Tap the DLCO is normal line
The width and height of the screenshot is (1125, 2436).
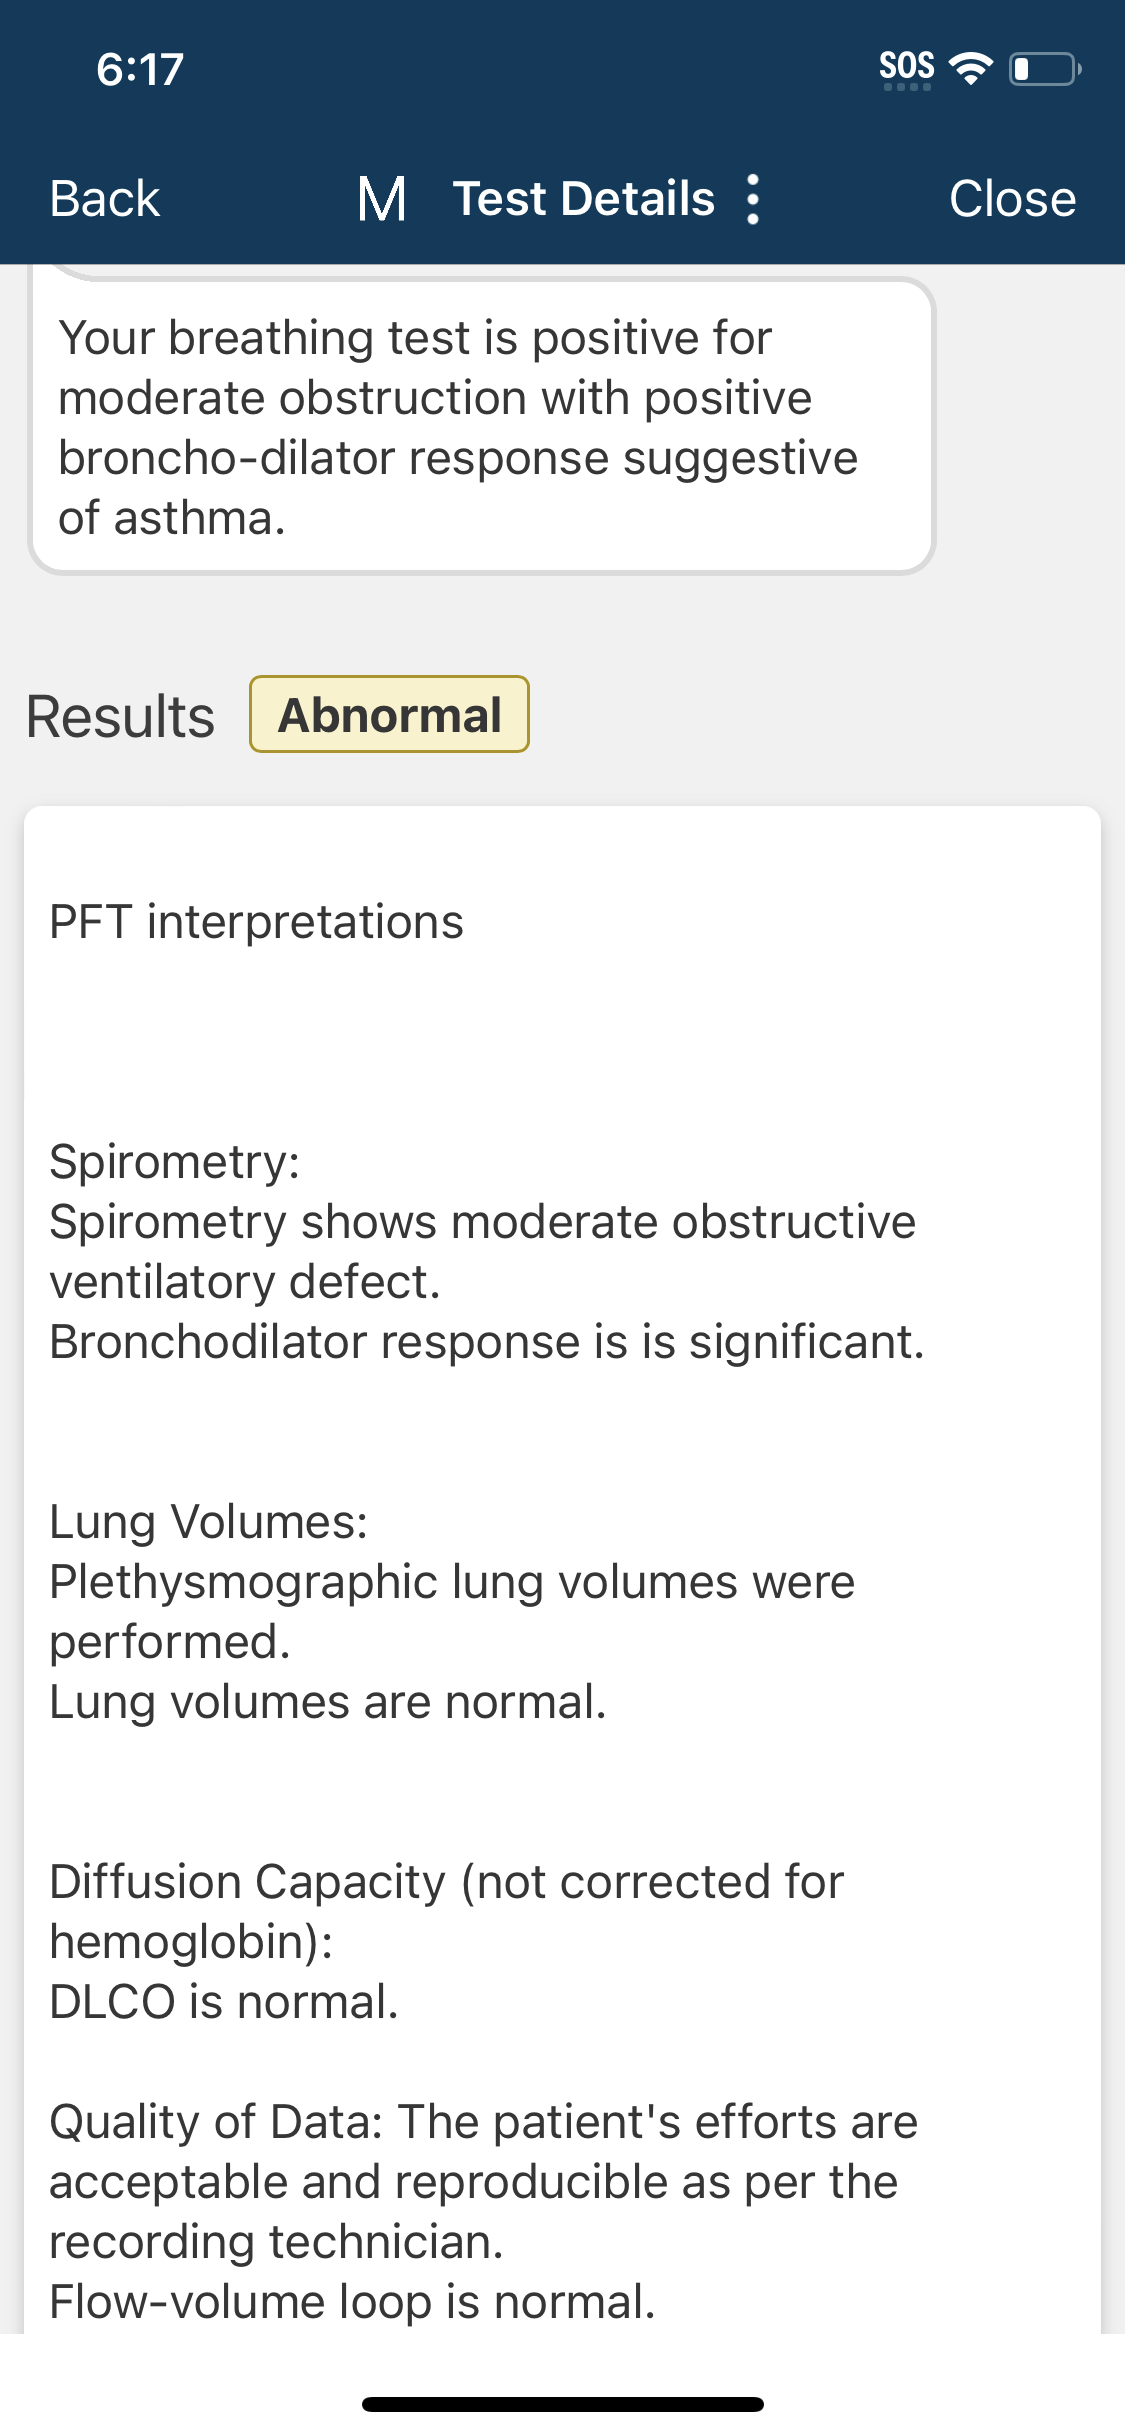click(224, 2002)
